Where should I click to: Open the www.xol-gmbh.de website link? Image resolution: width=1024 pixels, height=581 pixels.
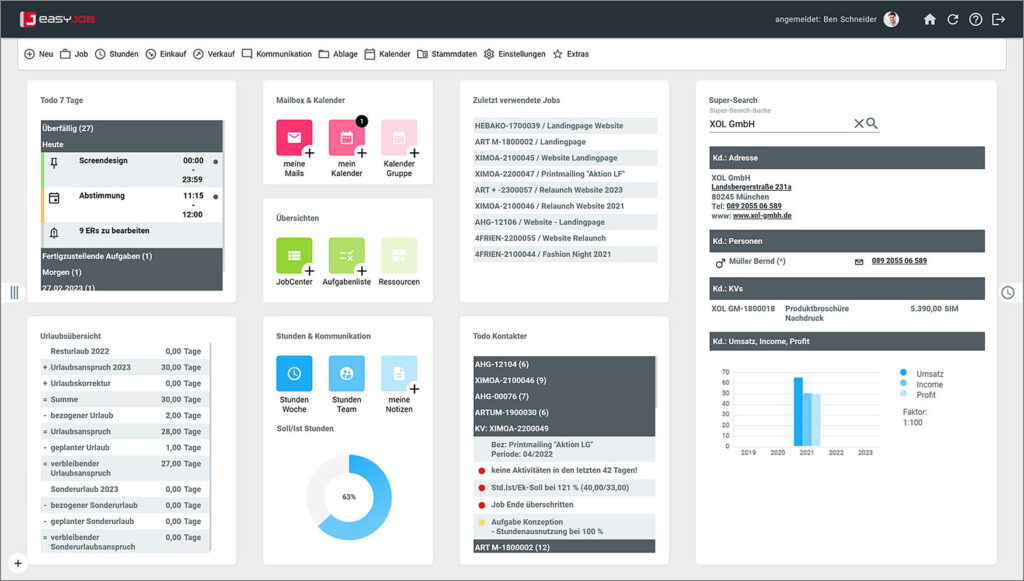(x=761, y=215)
